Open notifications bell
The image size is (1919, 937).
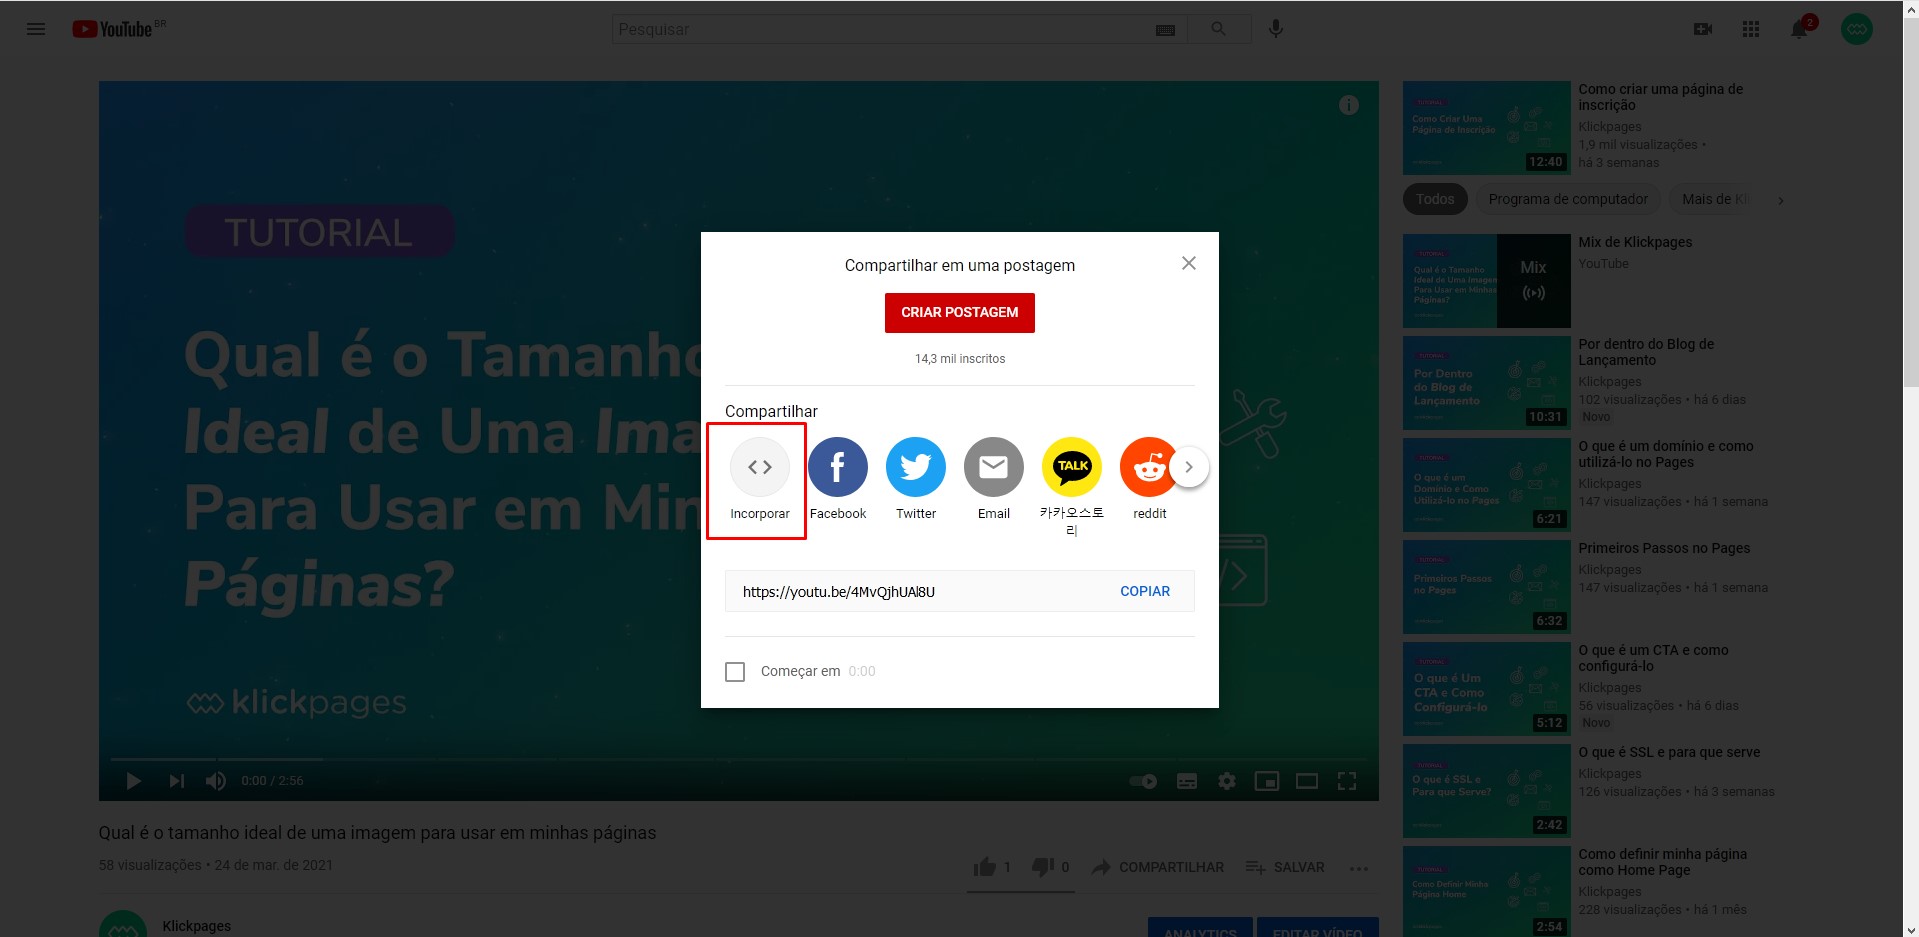(x=1799, y=29)
